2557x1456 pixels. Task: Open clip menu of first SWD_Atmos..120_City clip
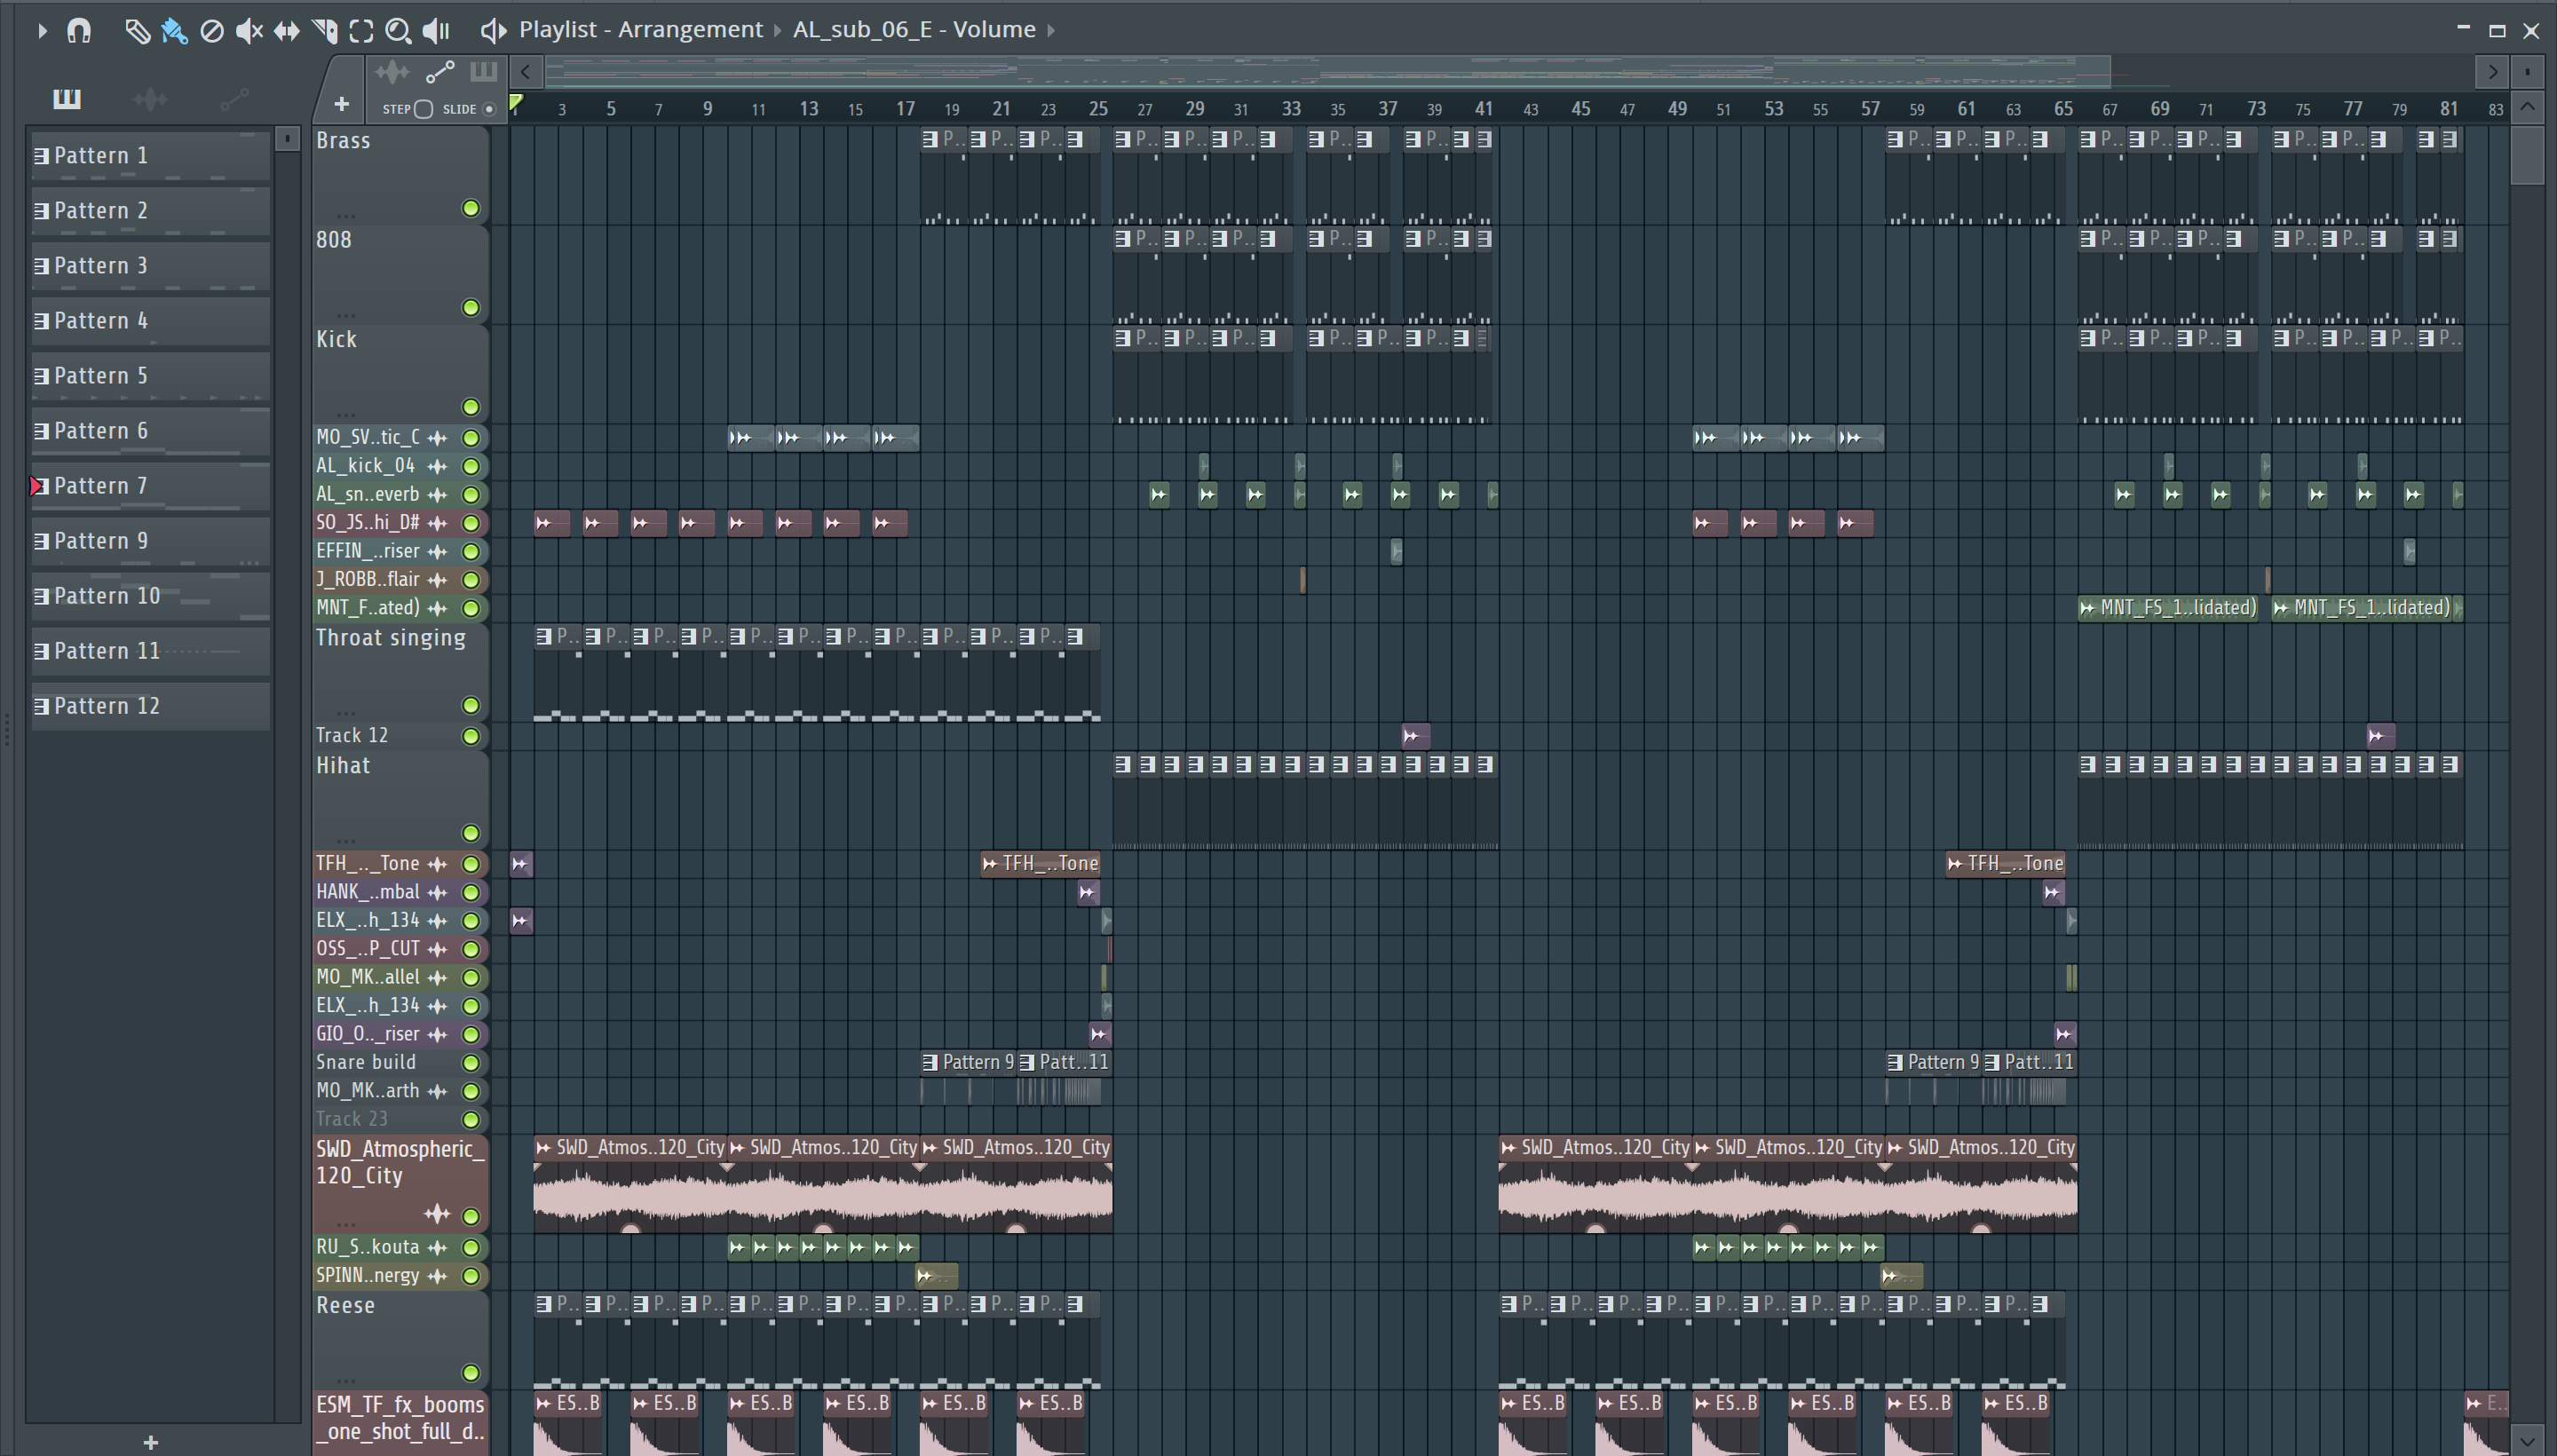pyautogui.click(x=543, y=1148)
